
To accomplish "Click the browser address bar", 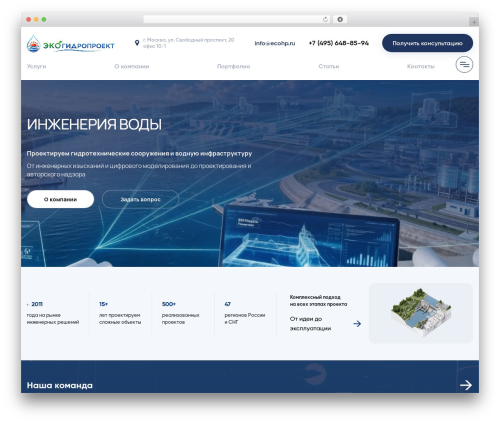I will point(237,20).
